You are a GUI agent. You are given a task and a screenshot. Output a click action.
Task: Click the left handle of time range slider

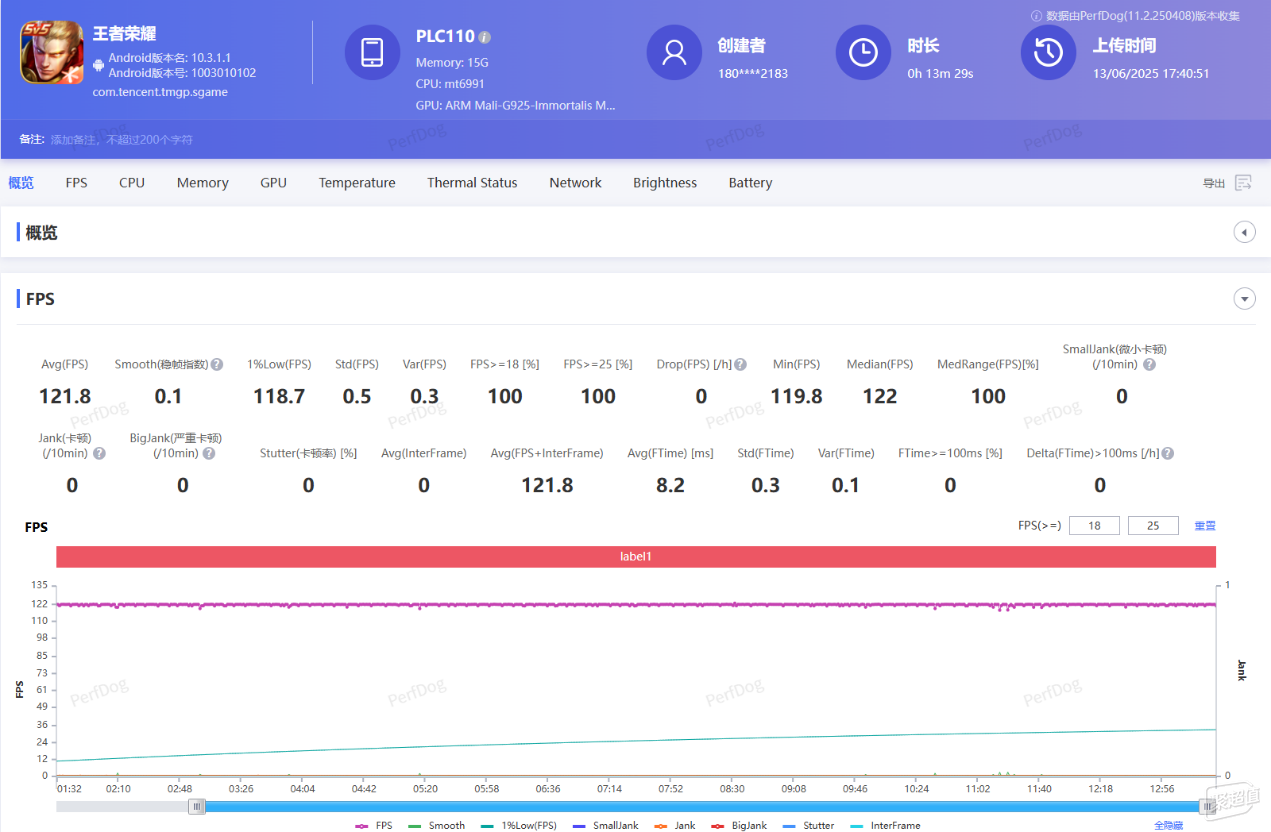(197, 806)
